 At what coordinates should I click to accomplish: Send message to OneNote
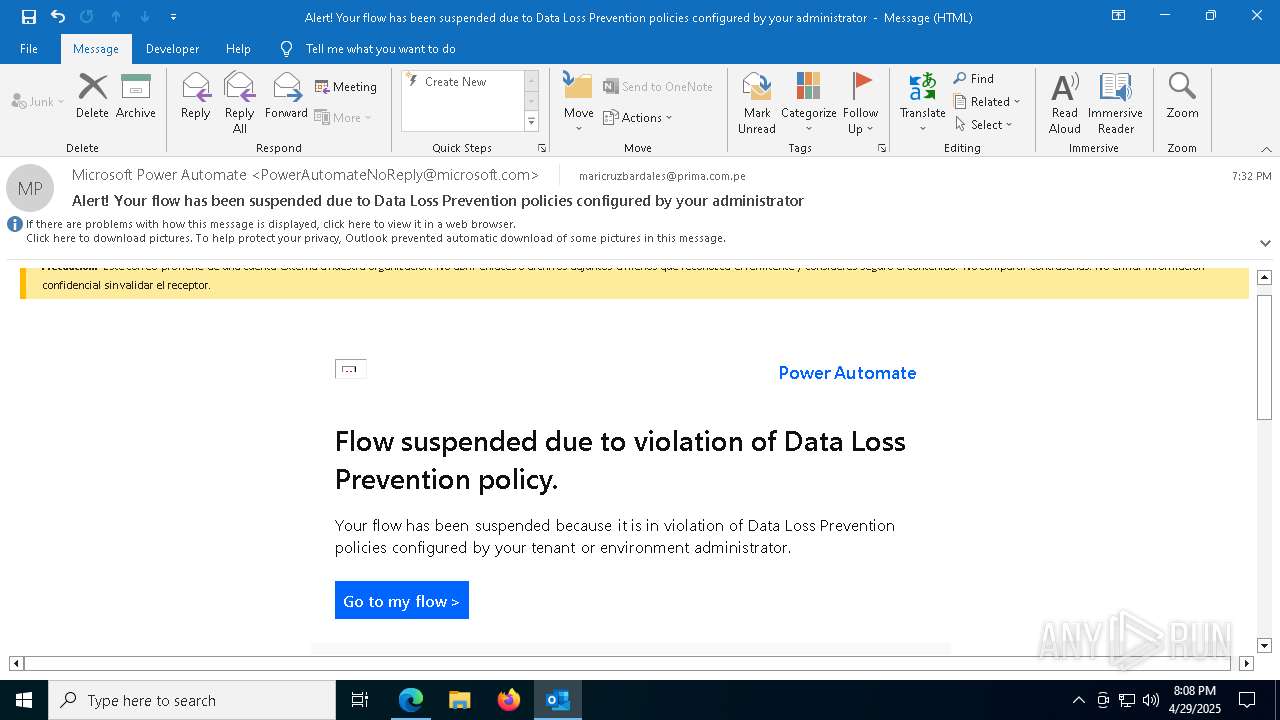click(658, 87)
